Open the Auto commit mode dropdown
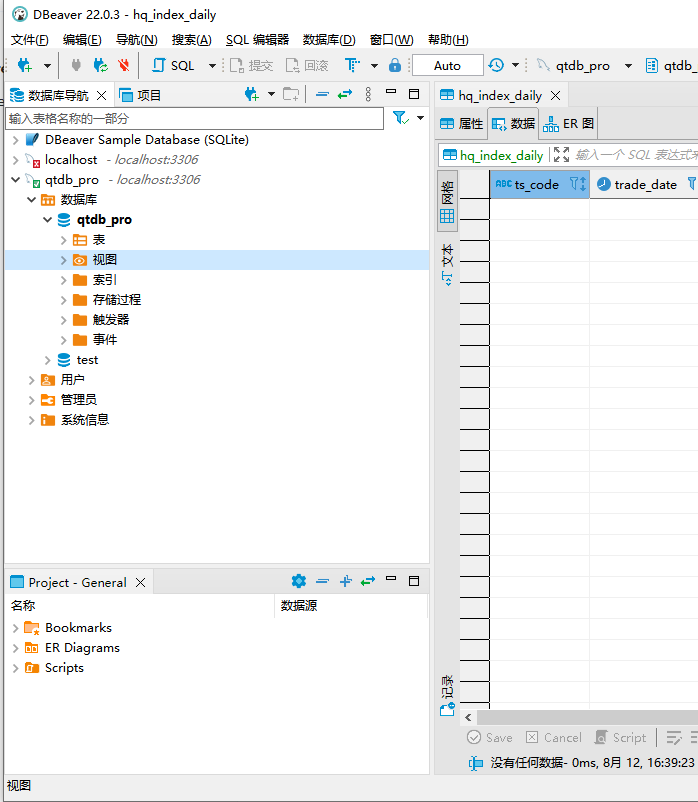The height and width of the screenshot is (802, 698). pyautogui.click(x=447, y=66)
